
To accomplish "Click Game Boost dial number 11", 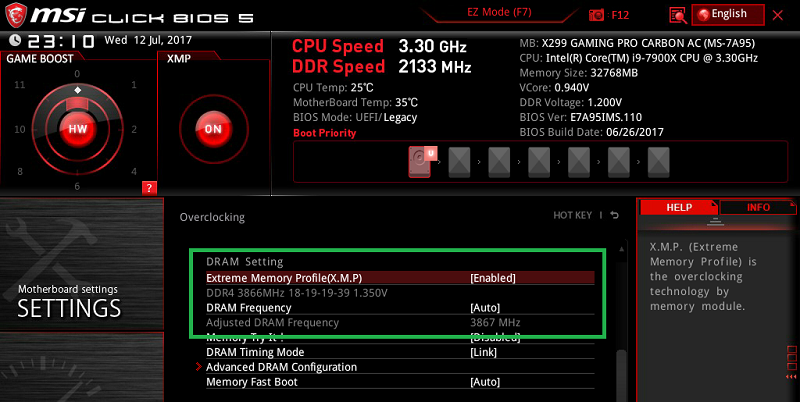I will [19, 85].
